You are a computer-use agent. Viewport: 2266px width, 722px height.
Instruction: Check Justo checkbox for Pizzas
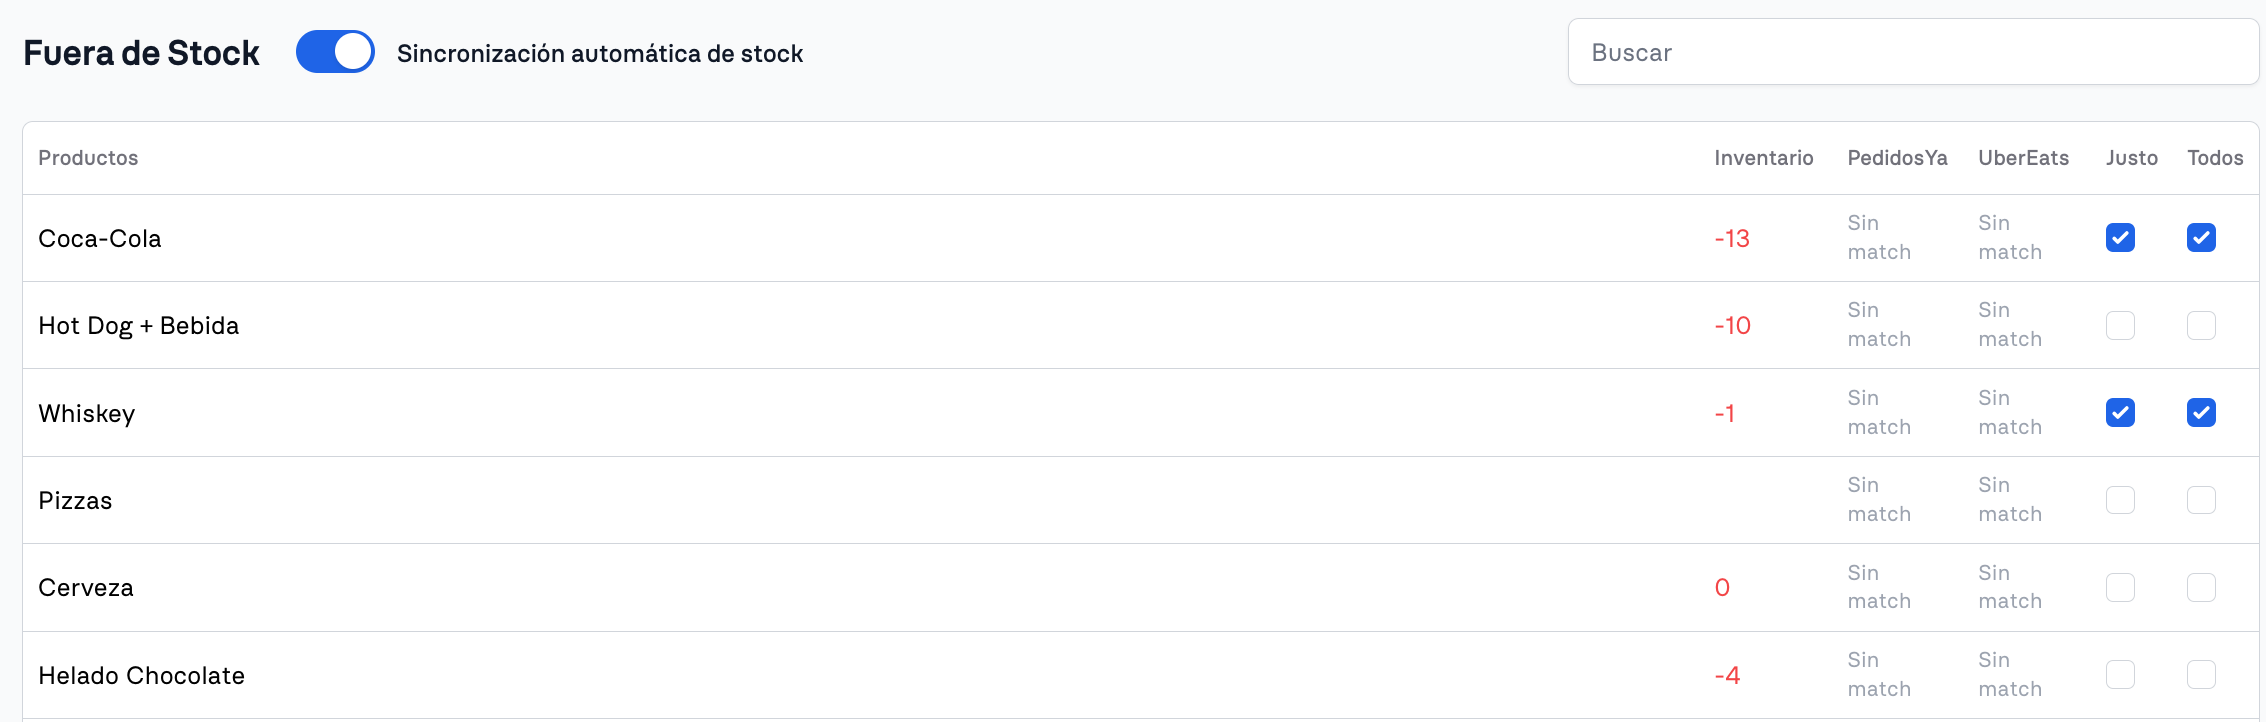[x=2120, y=500]
